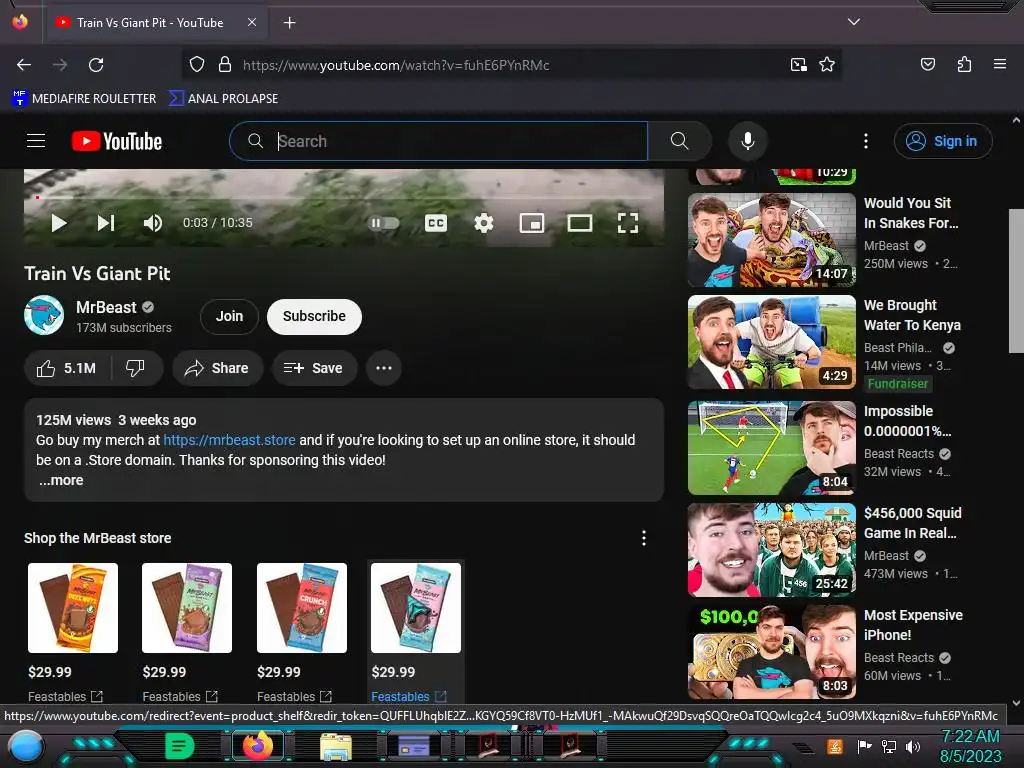The image size is (1024, 768).
Task: Select the orange Feastables chocolate bar thumbnail
Action: (72, 608)
